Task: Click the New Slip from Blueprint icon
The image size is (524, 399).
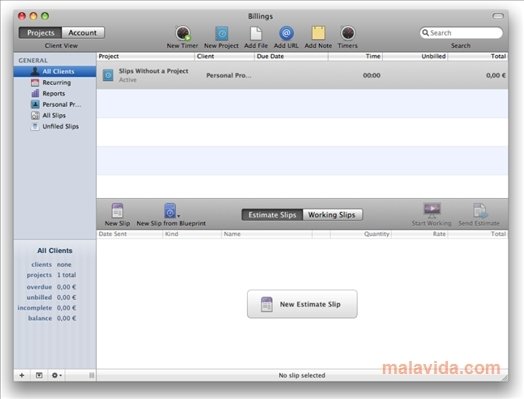Action: click(170, 211)
